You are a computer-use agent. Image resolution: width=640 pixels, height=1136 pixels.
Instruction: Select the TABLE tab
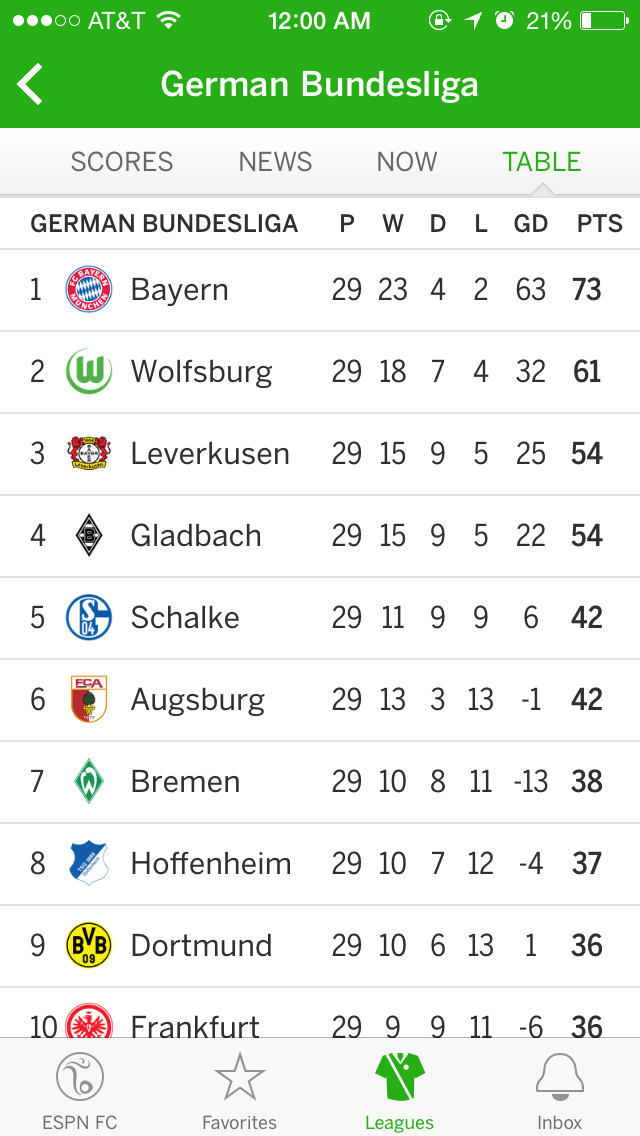tap(542, 162)
